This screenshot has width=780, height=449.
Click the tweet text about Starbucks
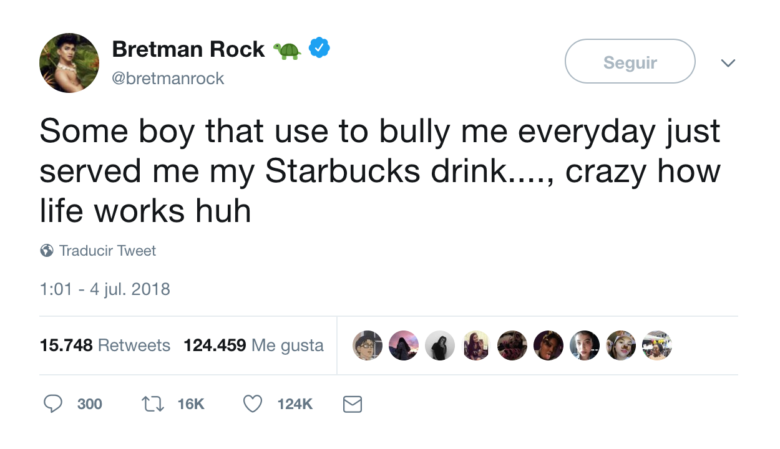380,172
